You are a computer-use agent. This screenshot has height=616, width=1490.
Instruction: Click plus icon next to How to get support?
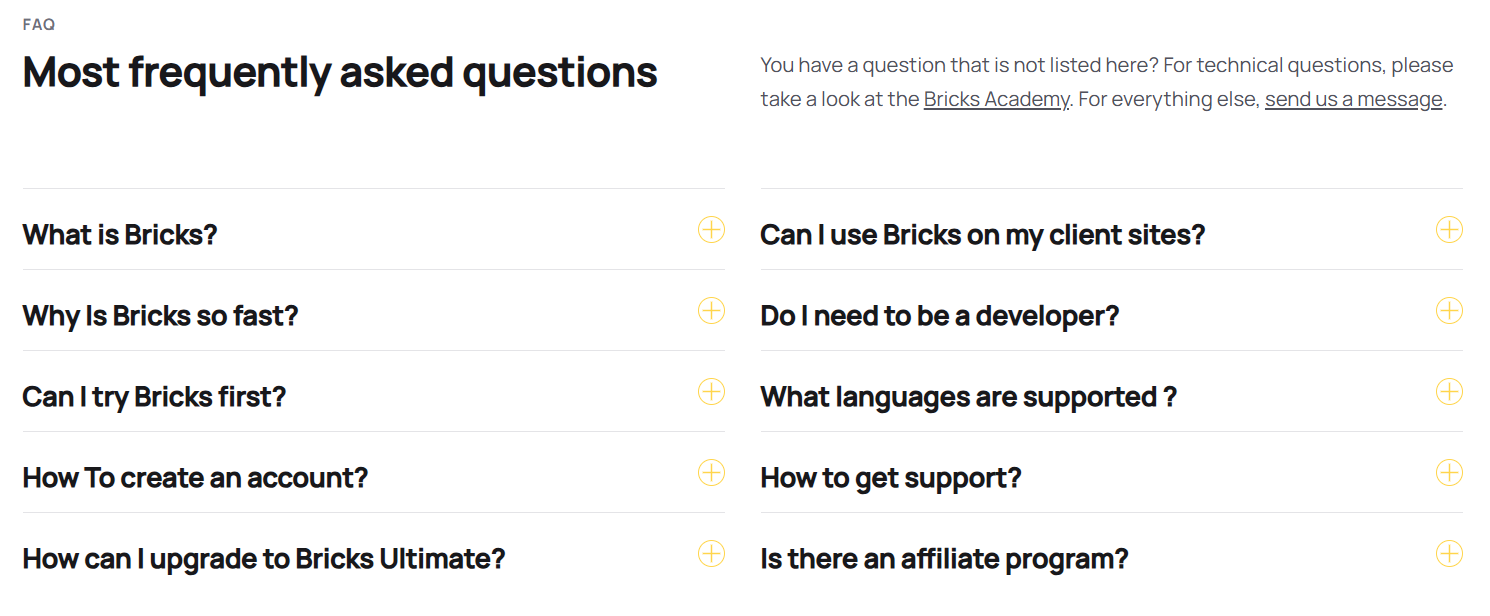click(1449, 473)
